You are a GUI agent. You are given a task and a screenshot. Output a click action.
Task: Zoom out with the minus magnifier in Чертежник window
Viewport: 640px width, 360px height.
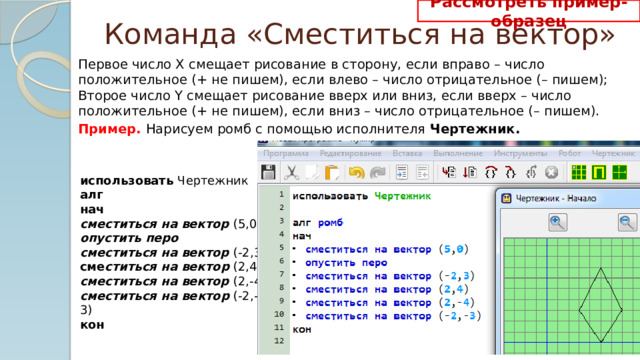627,222
